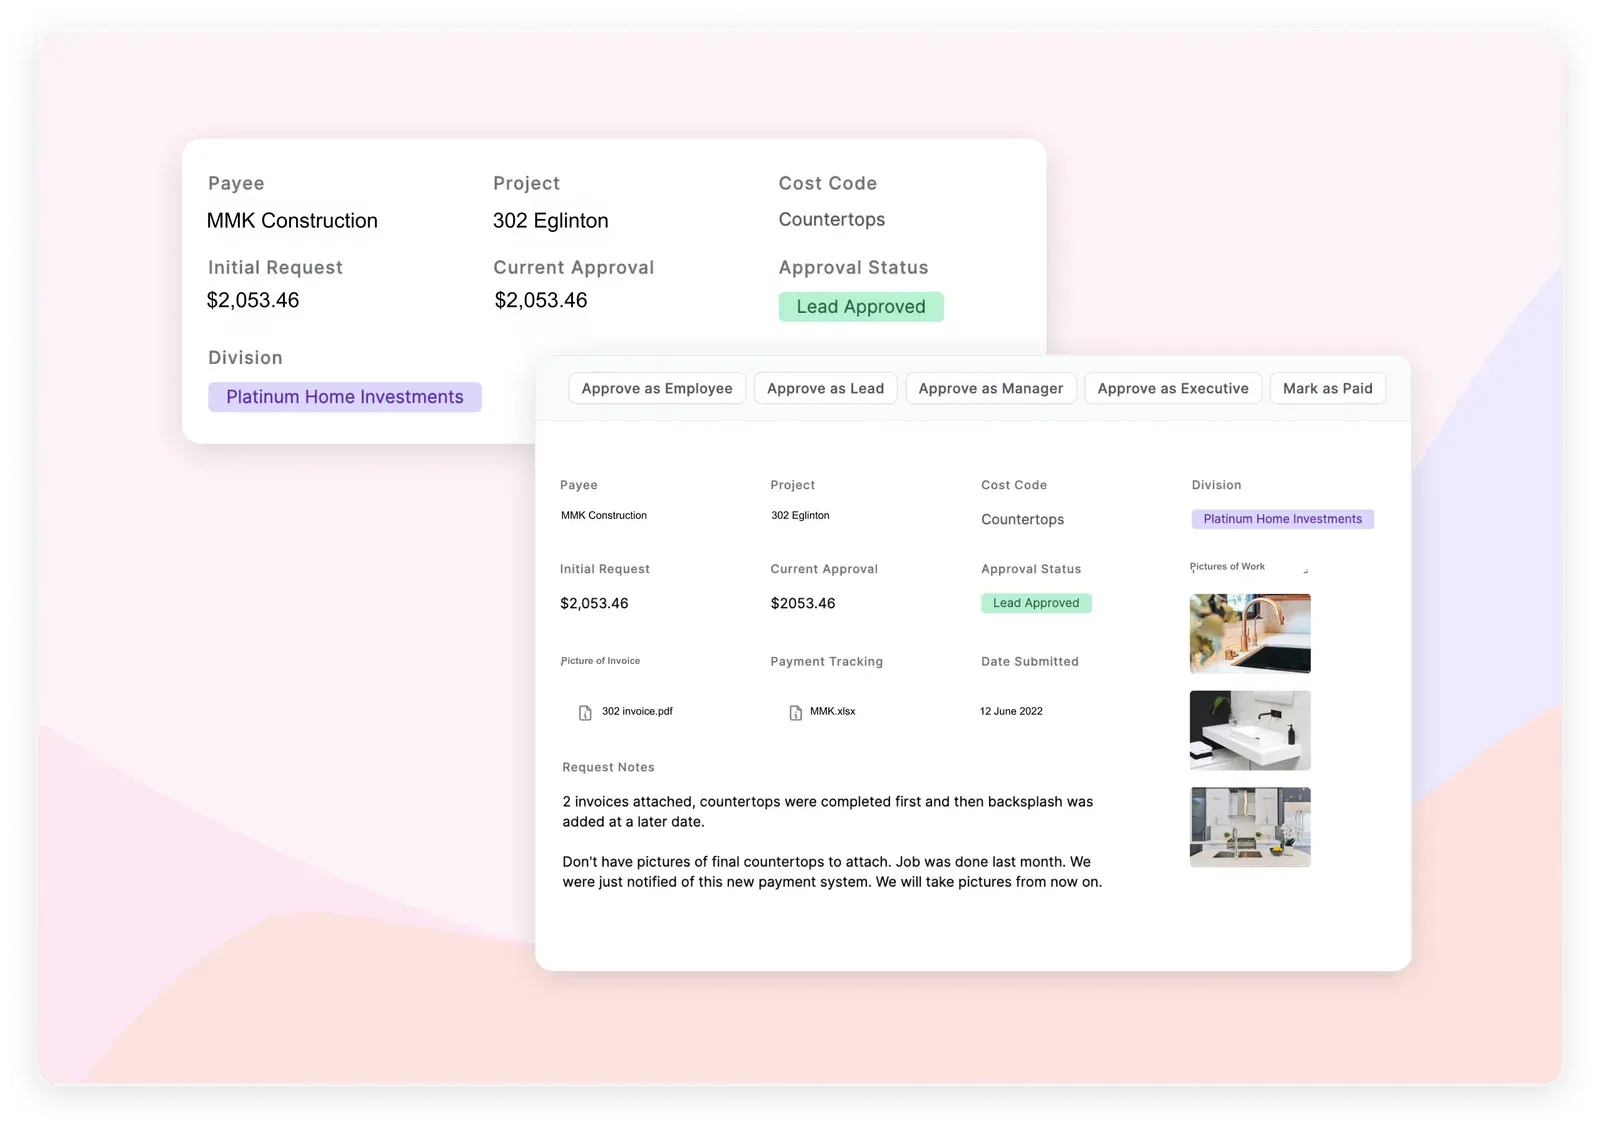Click the Date Submitted label
The image size is (1600, 1130).
click(1030, 662)
